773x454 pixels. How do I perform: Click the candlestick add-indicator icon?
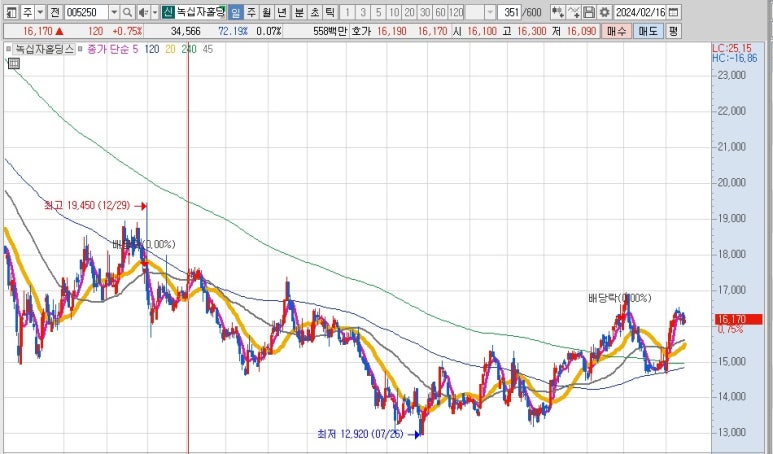pos(556,12)
